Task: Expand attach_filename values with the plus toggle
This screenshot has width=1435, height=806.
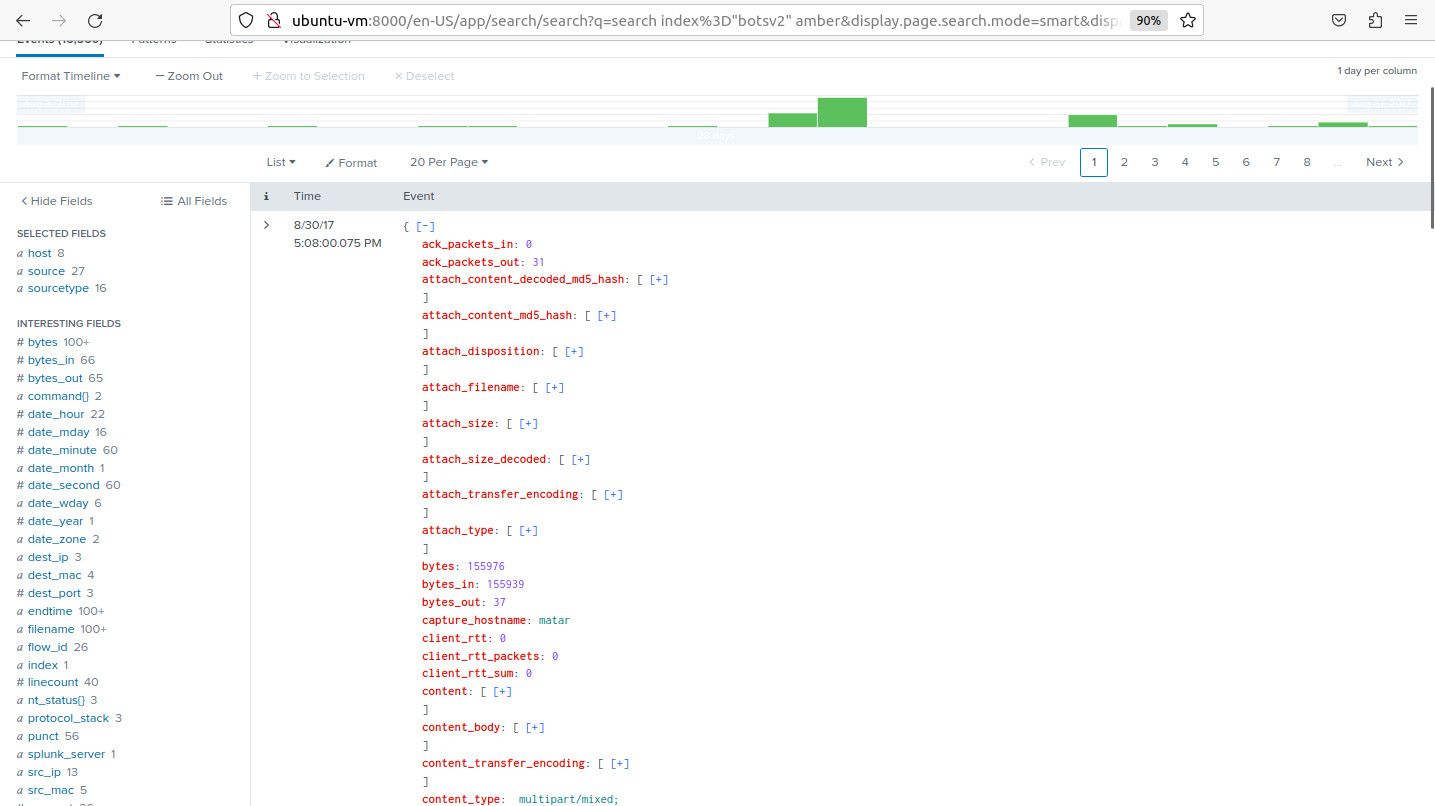Action: (554, 387)
